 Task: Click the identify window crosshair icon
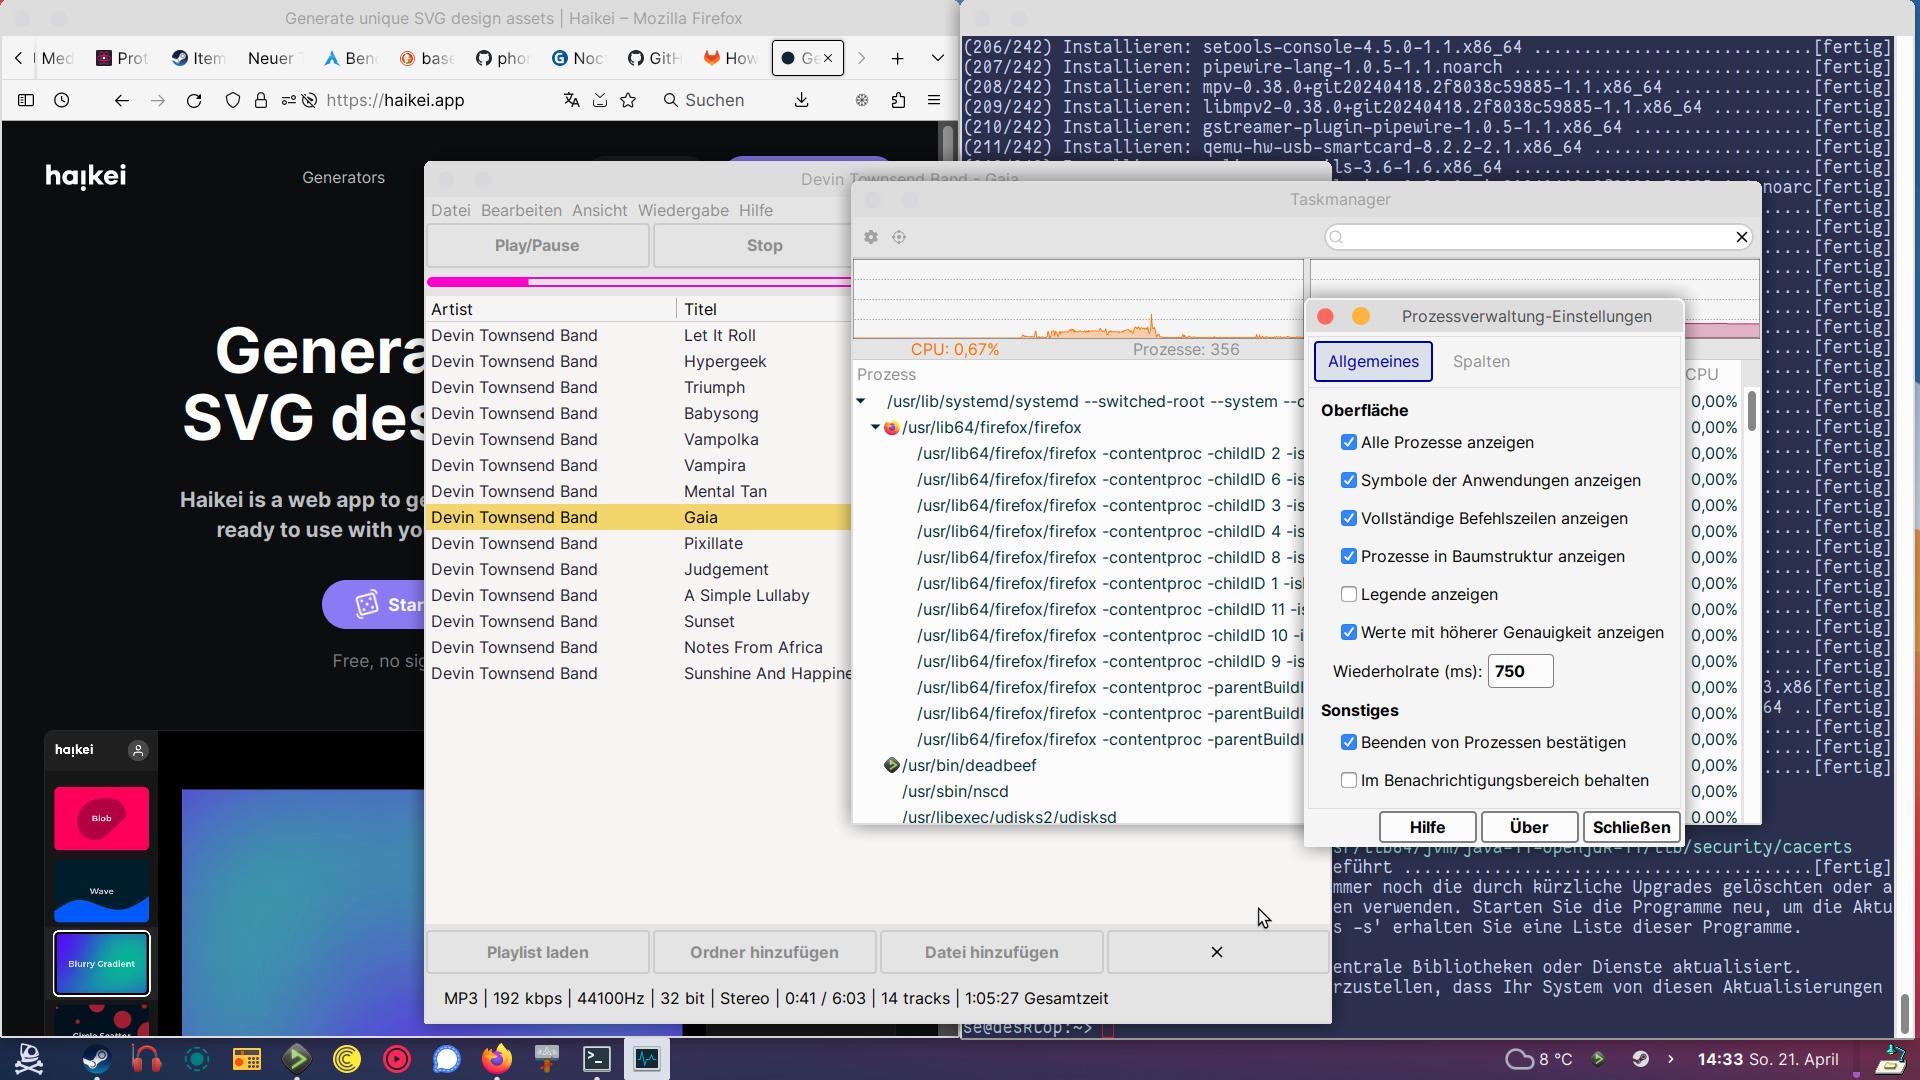click(899, 237)
